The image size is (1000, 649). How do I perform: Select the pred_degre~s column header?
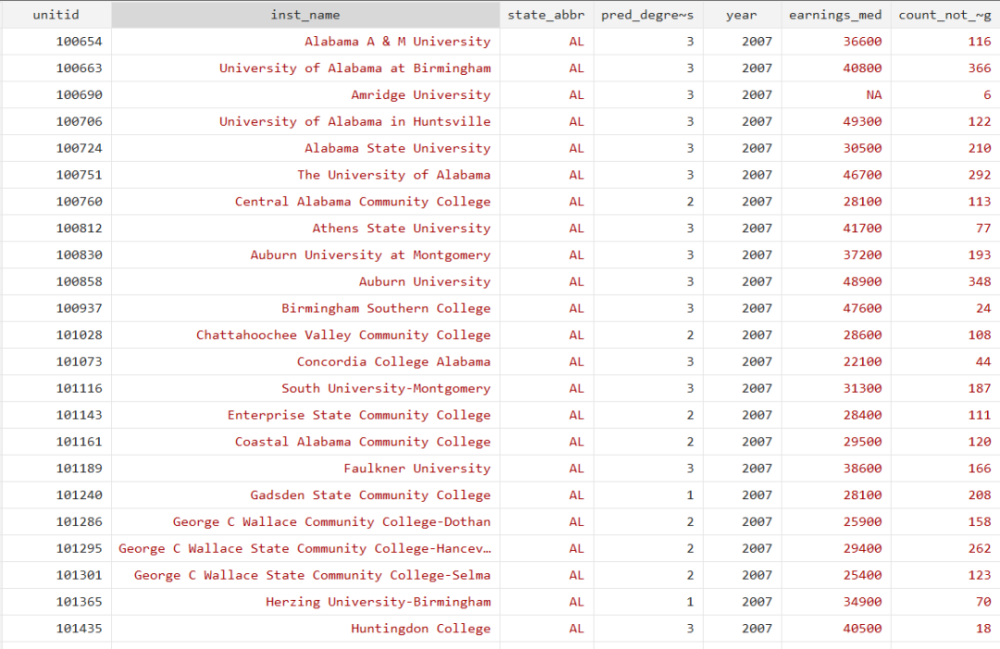point(647,15)
